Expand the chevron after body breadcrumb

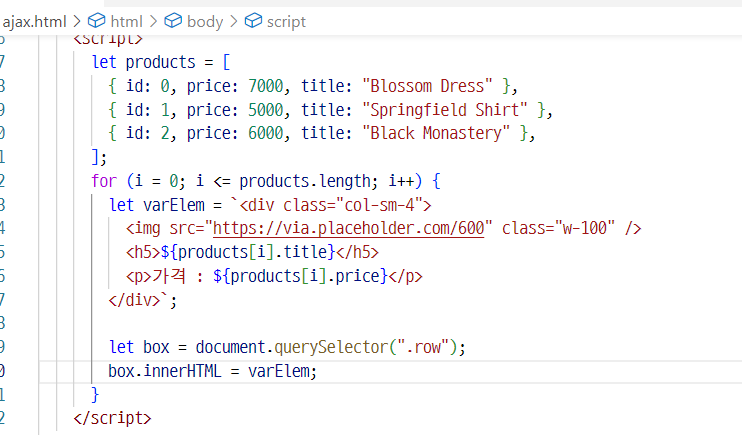(x=234, y=22)
